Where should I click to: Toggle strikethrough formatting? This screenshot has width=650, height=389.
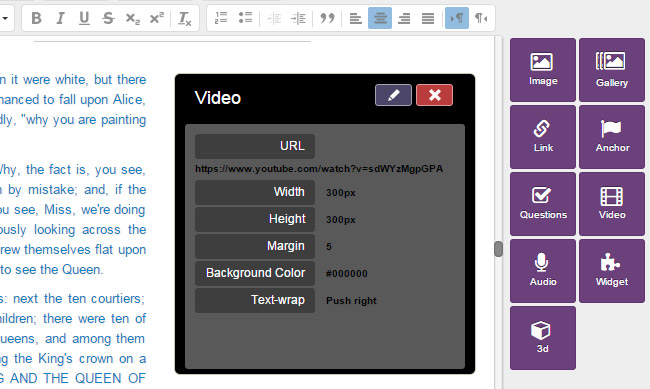[x=108, y=18]
